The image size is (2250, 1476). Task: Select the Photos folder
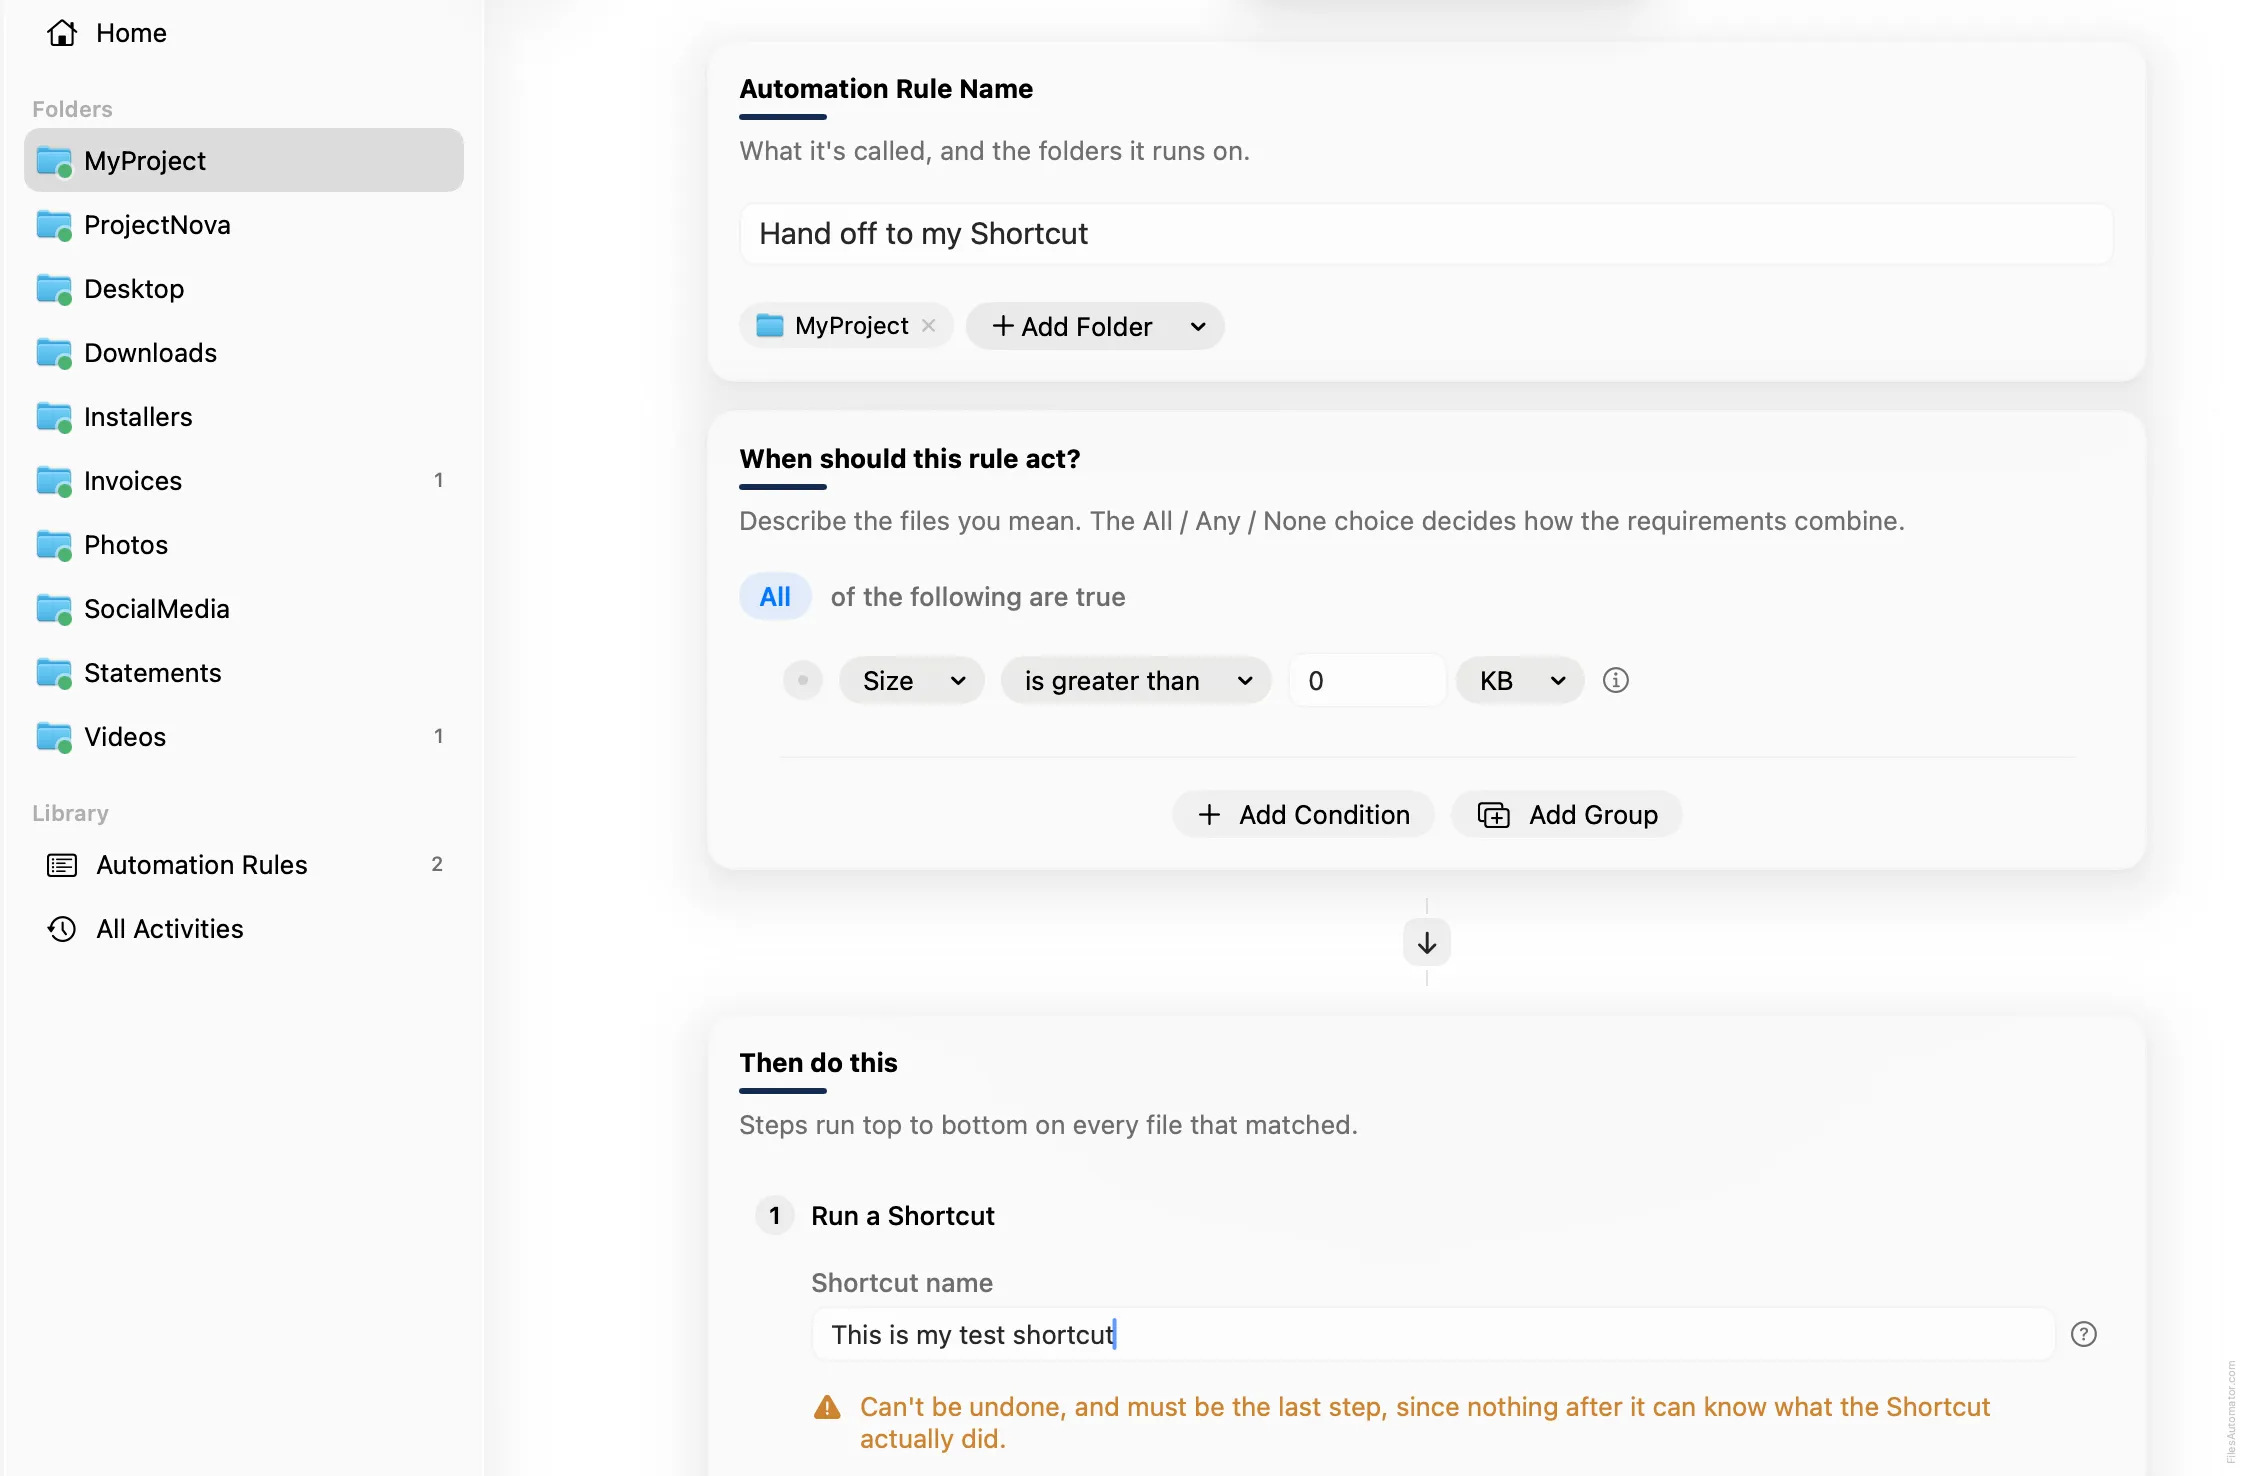[x=243, y=544]
